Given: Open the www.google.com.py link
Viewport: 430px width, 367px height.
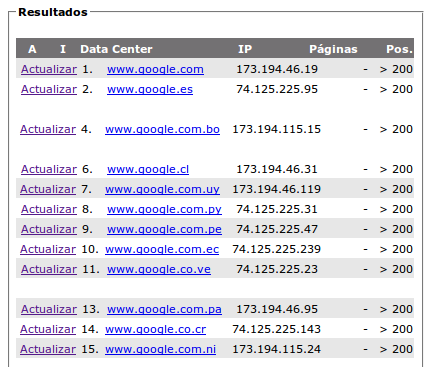Looking at the screenshot, I should (164, 209).
